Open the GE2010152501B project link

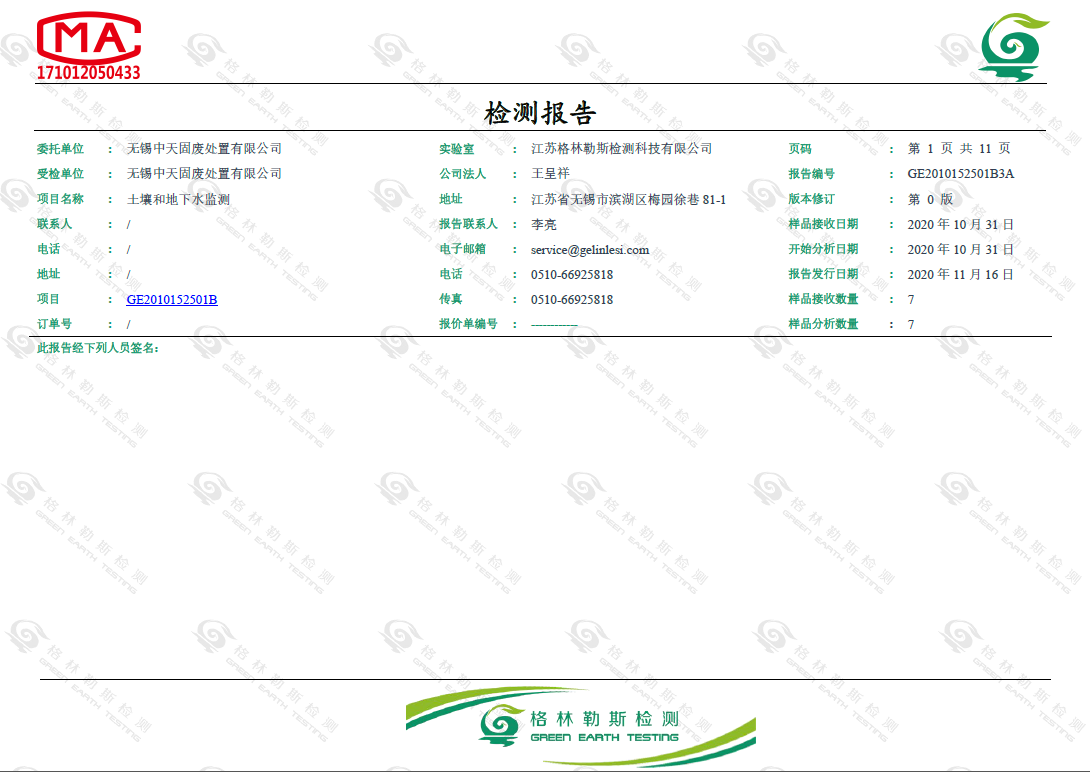[x=172, y=299]
